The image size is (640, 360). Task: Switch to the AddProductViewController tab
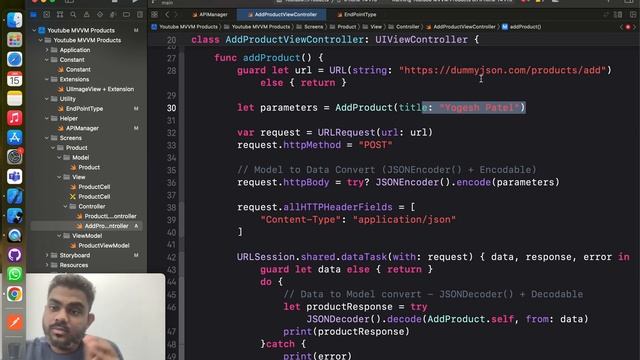coord(282,15)
